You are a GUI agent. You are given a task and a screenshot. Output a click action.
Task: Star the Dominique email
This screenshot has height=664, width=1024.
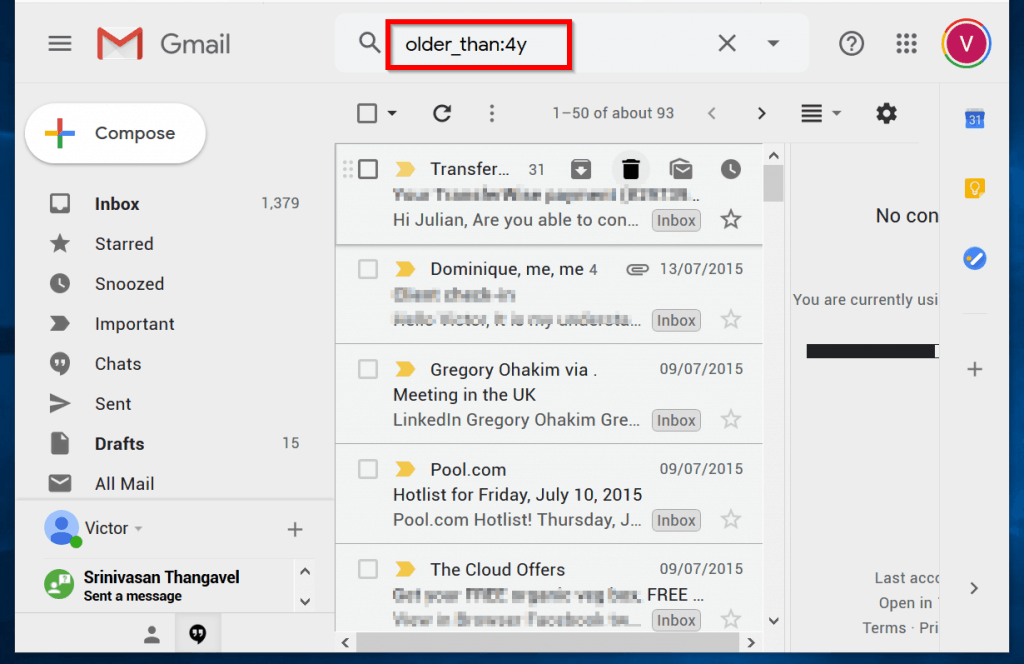731,320
